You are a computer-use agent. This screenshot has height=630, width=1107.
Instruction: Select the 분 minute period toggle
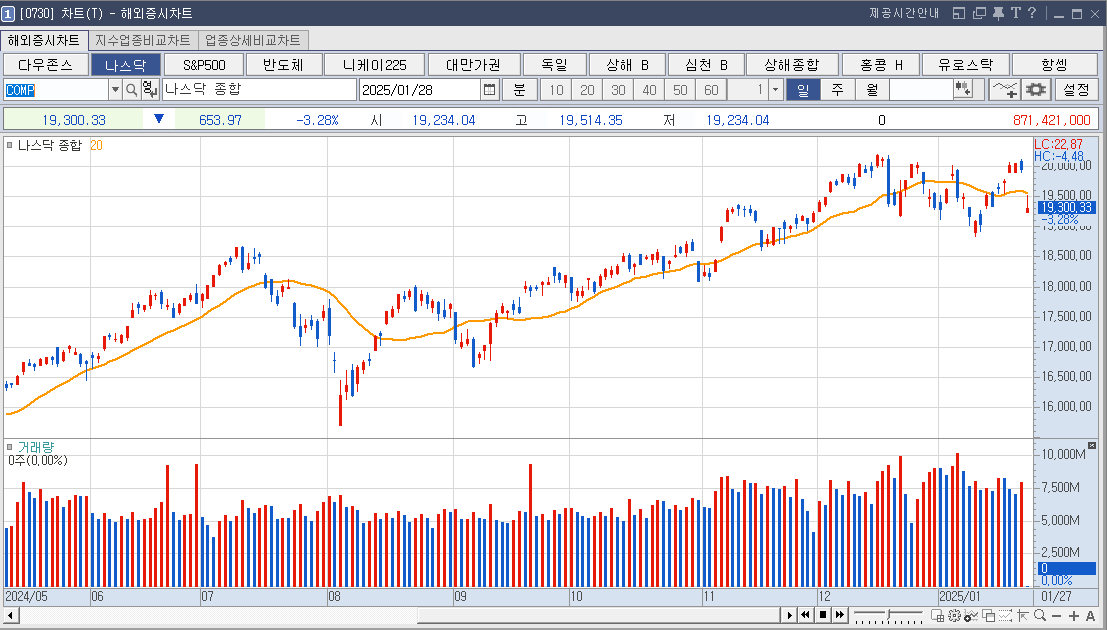pos(519,90)
